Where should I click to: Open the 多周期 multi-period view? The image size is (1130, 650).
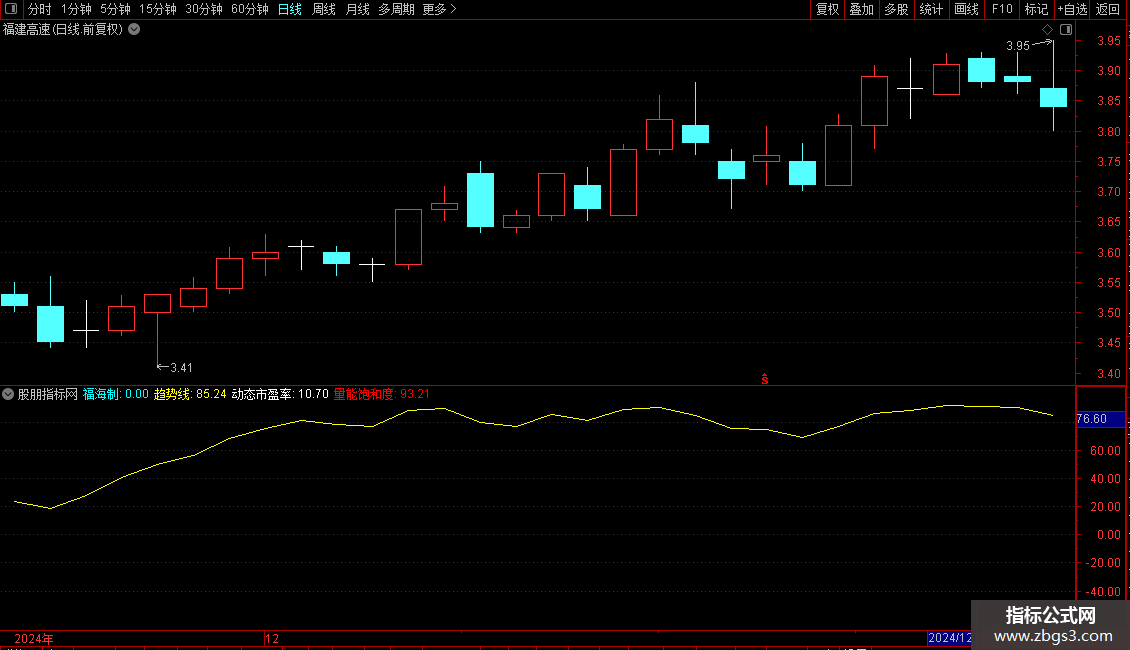tap(396, 9)
